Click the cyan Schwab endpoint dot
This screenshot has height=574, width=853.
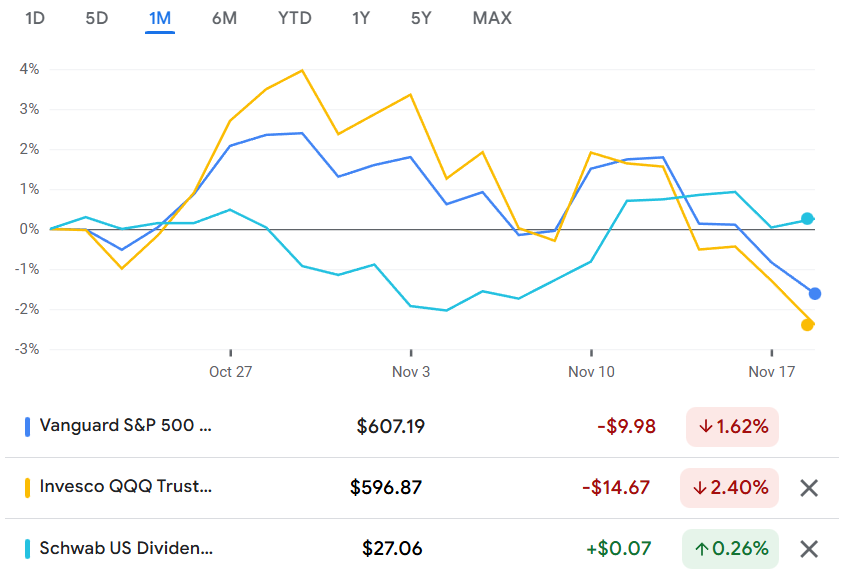click(808, 218)
